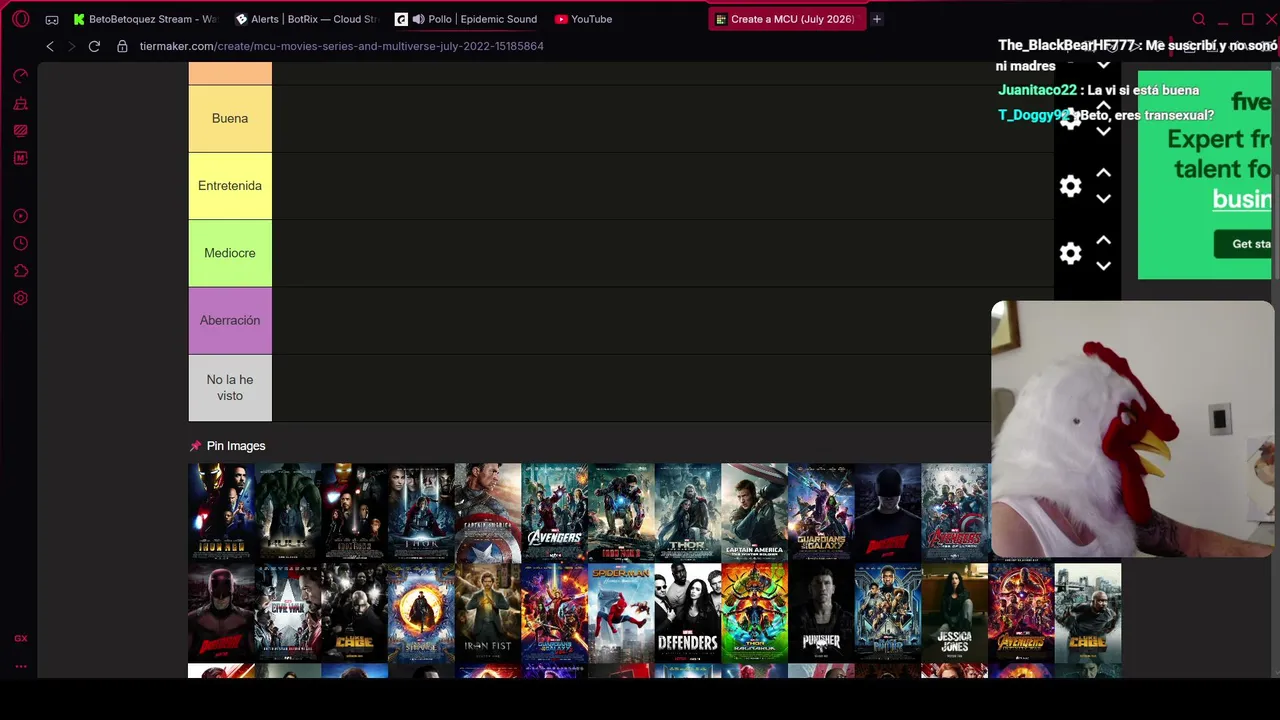Open a new tab with plus button
This screenshot has height=720, width=1280.
(877, 19)
